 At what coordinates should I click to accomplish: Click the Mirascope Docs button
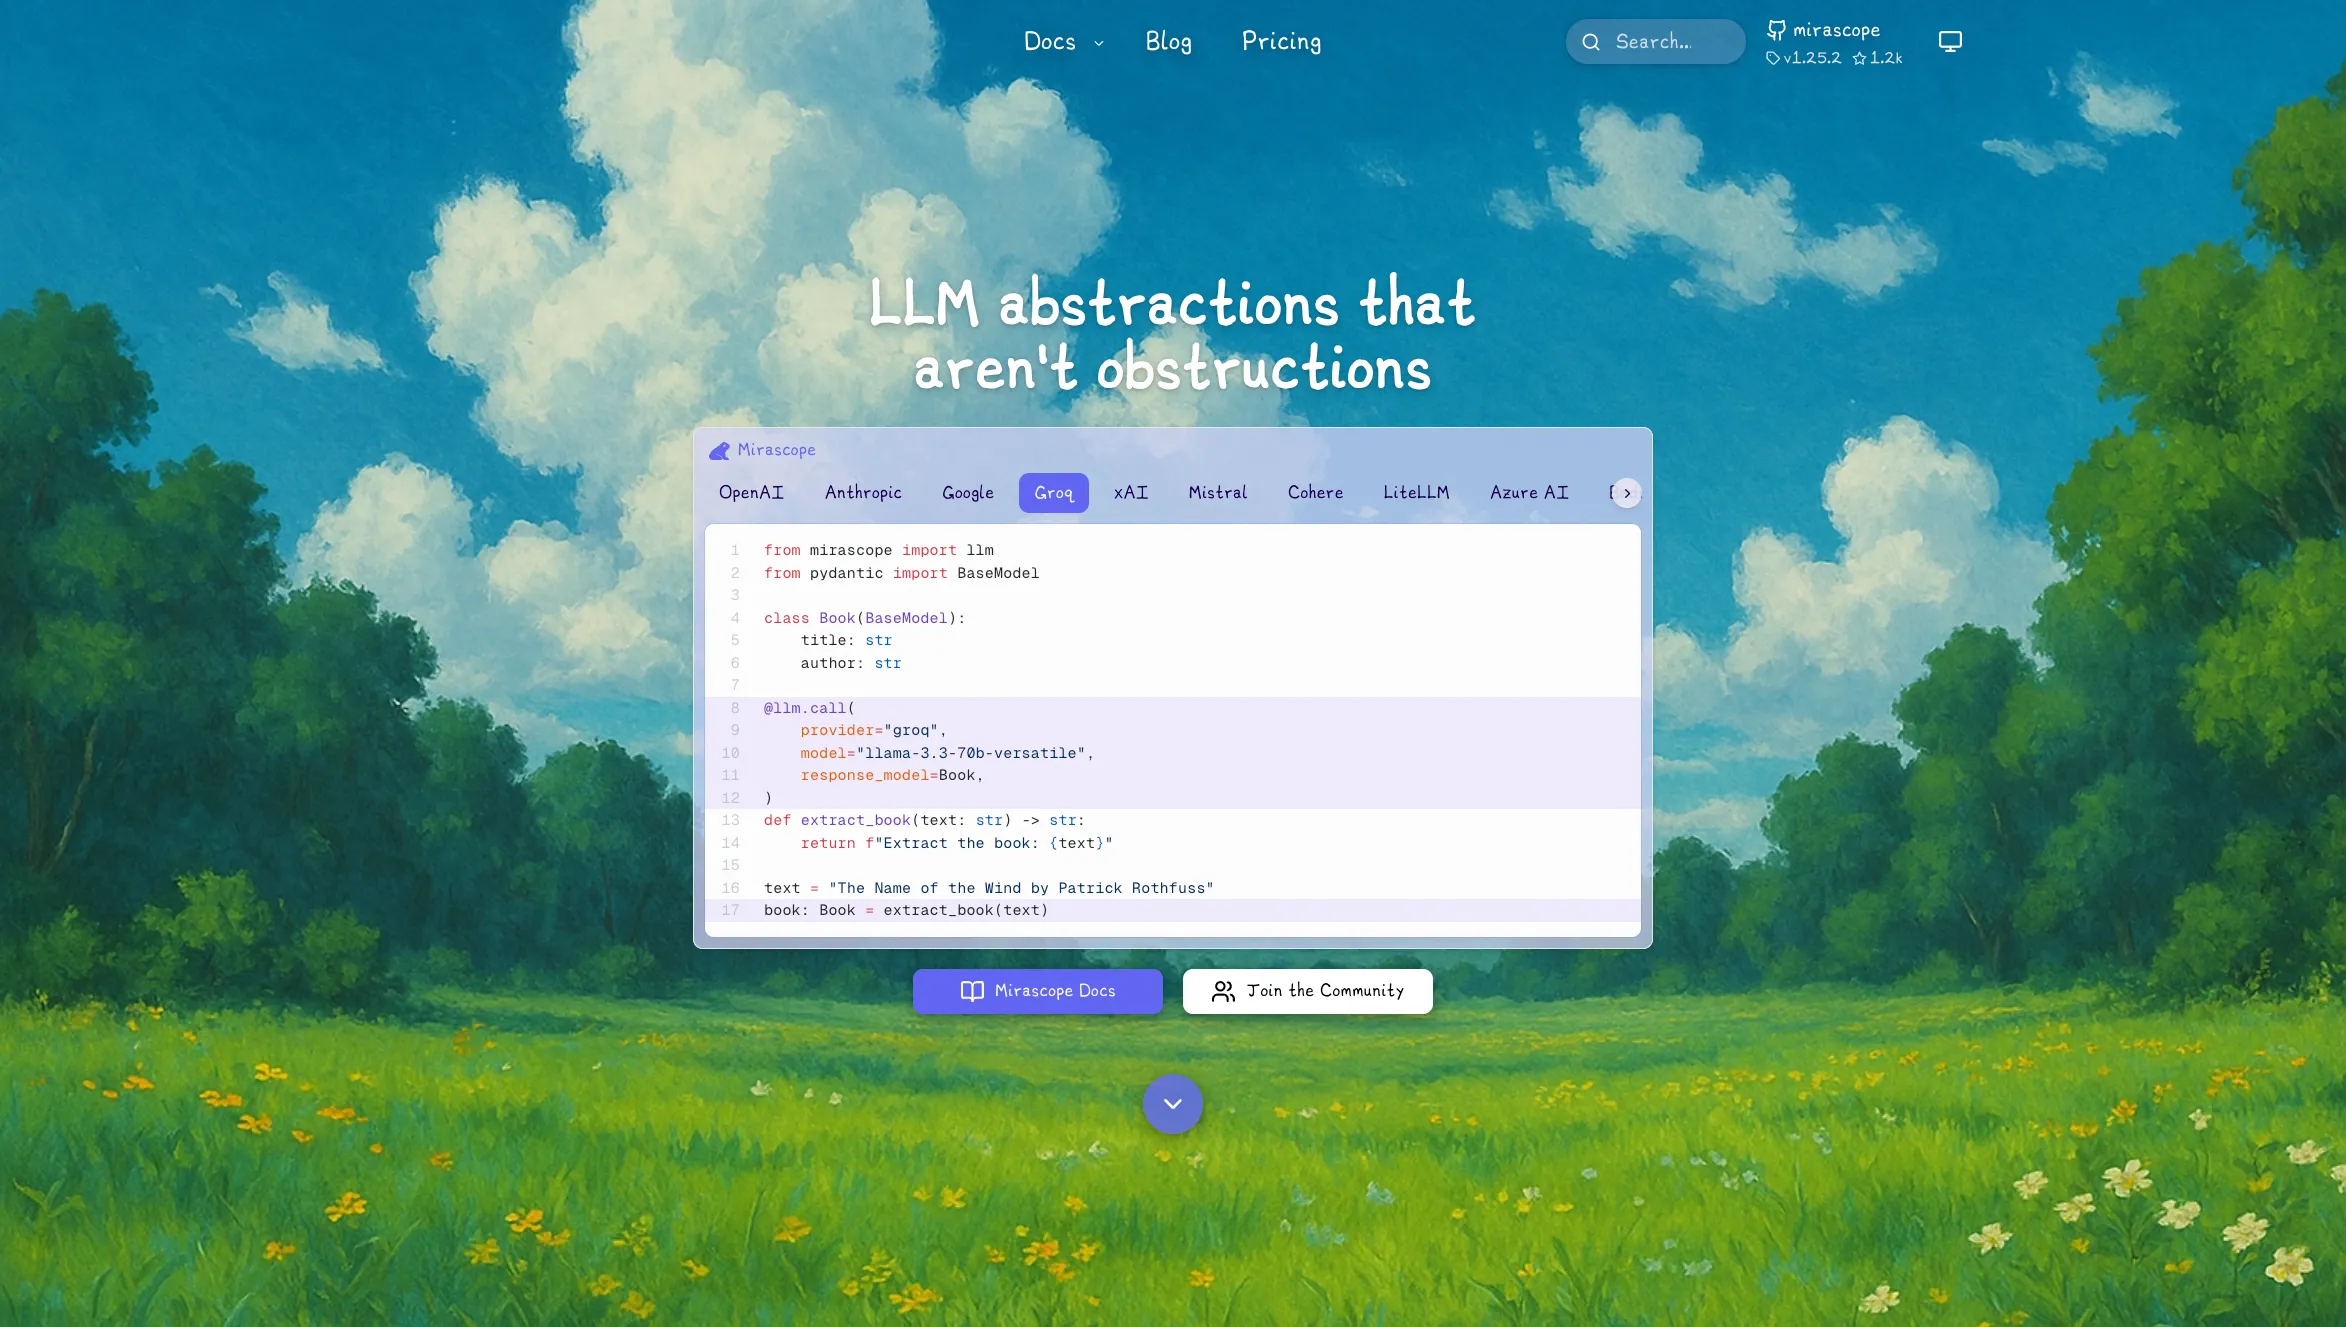[x=1037, y=991]
